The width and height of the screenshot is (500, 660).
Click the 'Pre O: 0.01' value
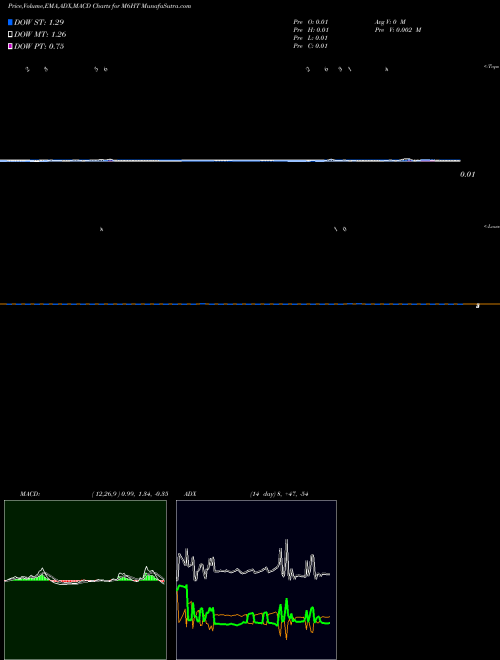pyautogui.click(x=311, y=22)
